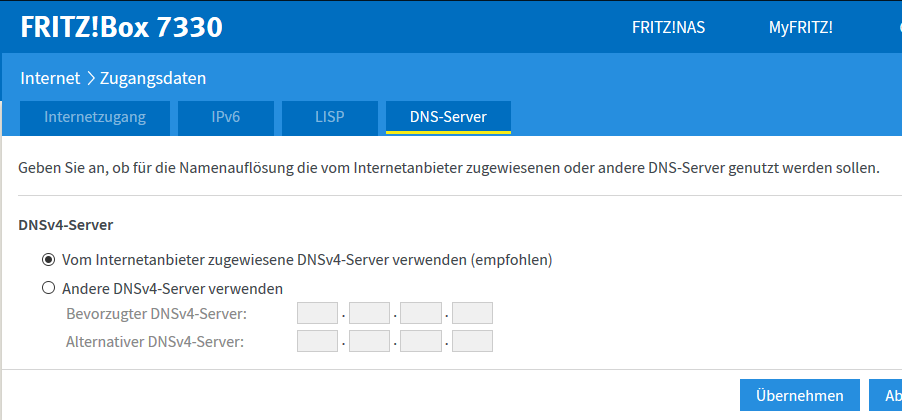Viewport: 902px width, 420px height.
Task: Select Andere DNSv4-Server verwenden radio
Action: 48,288
